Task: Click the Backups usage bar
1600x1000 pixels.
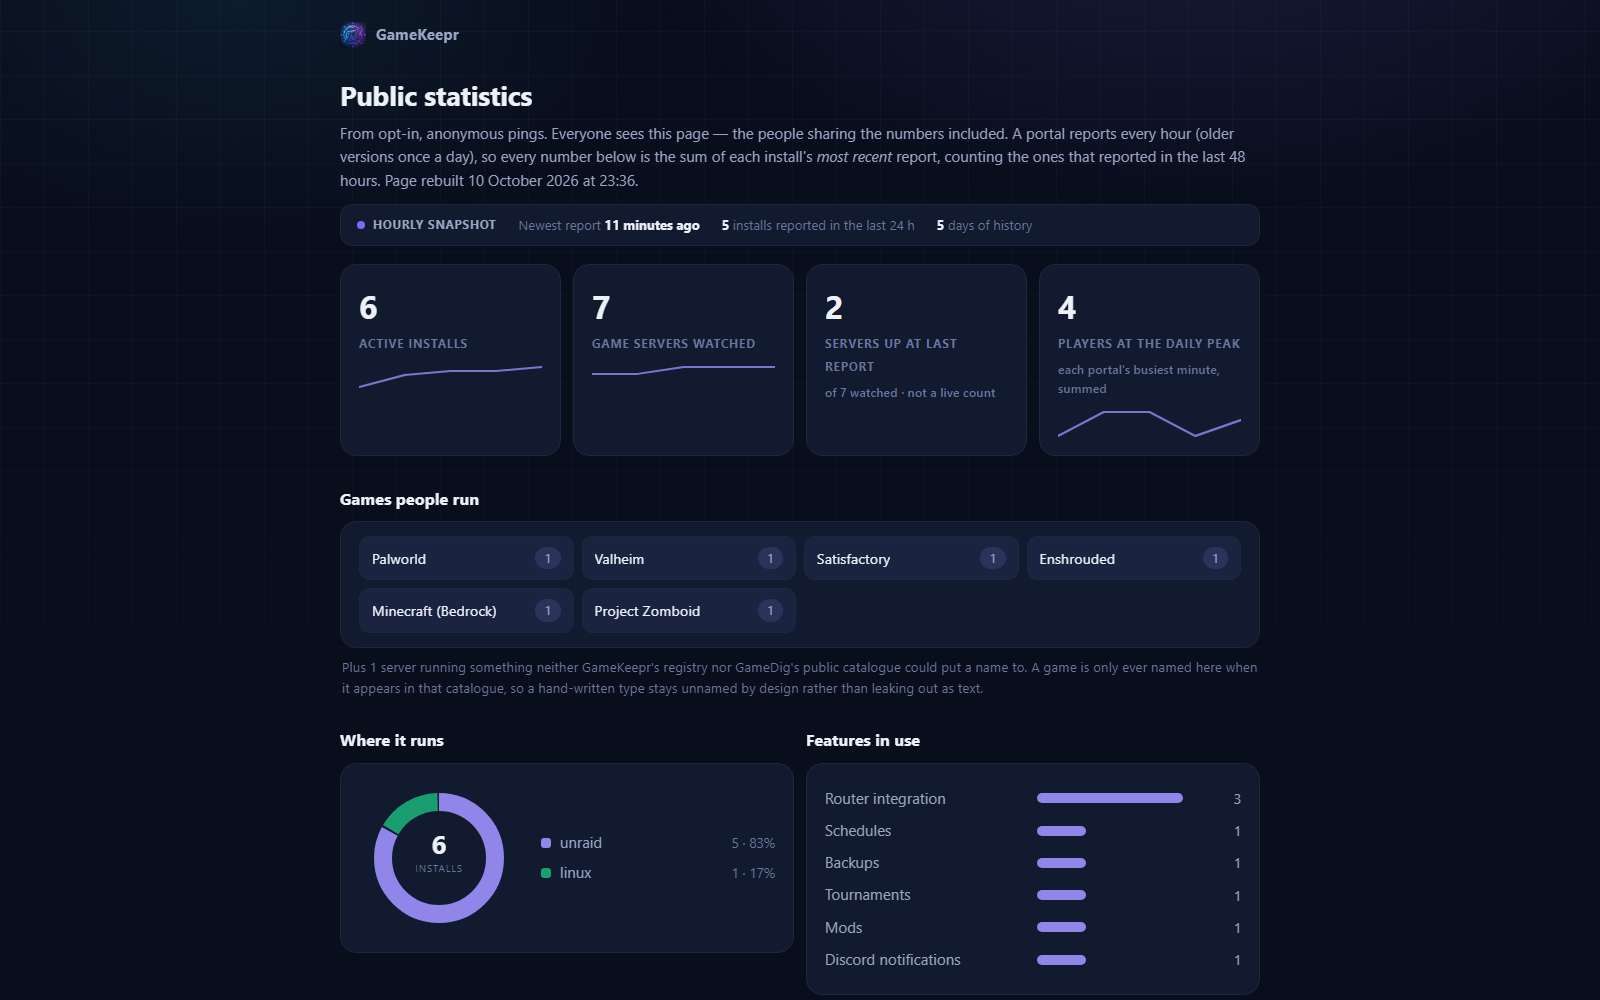Action: click(1061, 863)
